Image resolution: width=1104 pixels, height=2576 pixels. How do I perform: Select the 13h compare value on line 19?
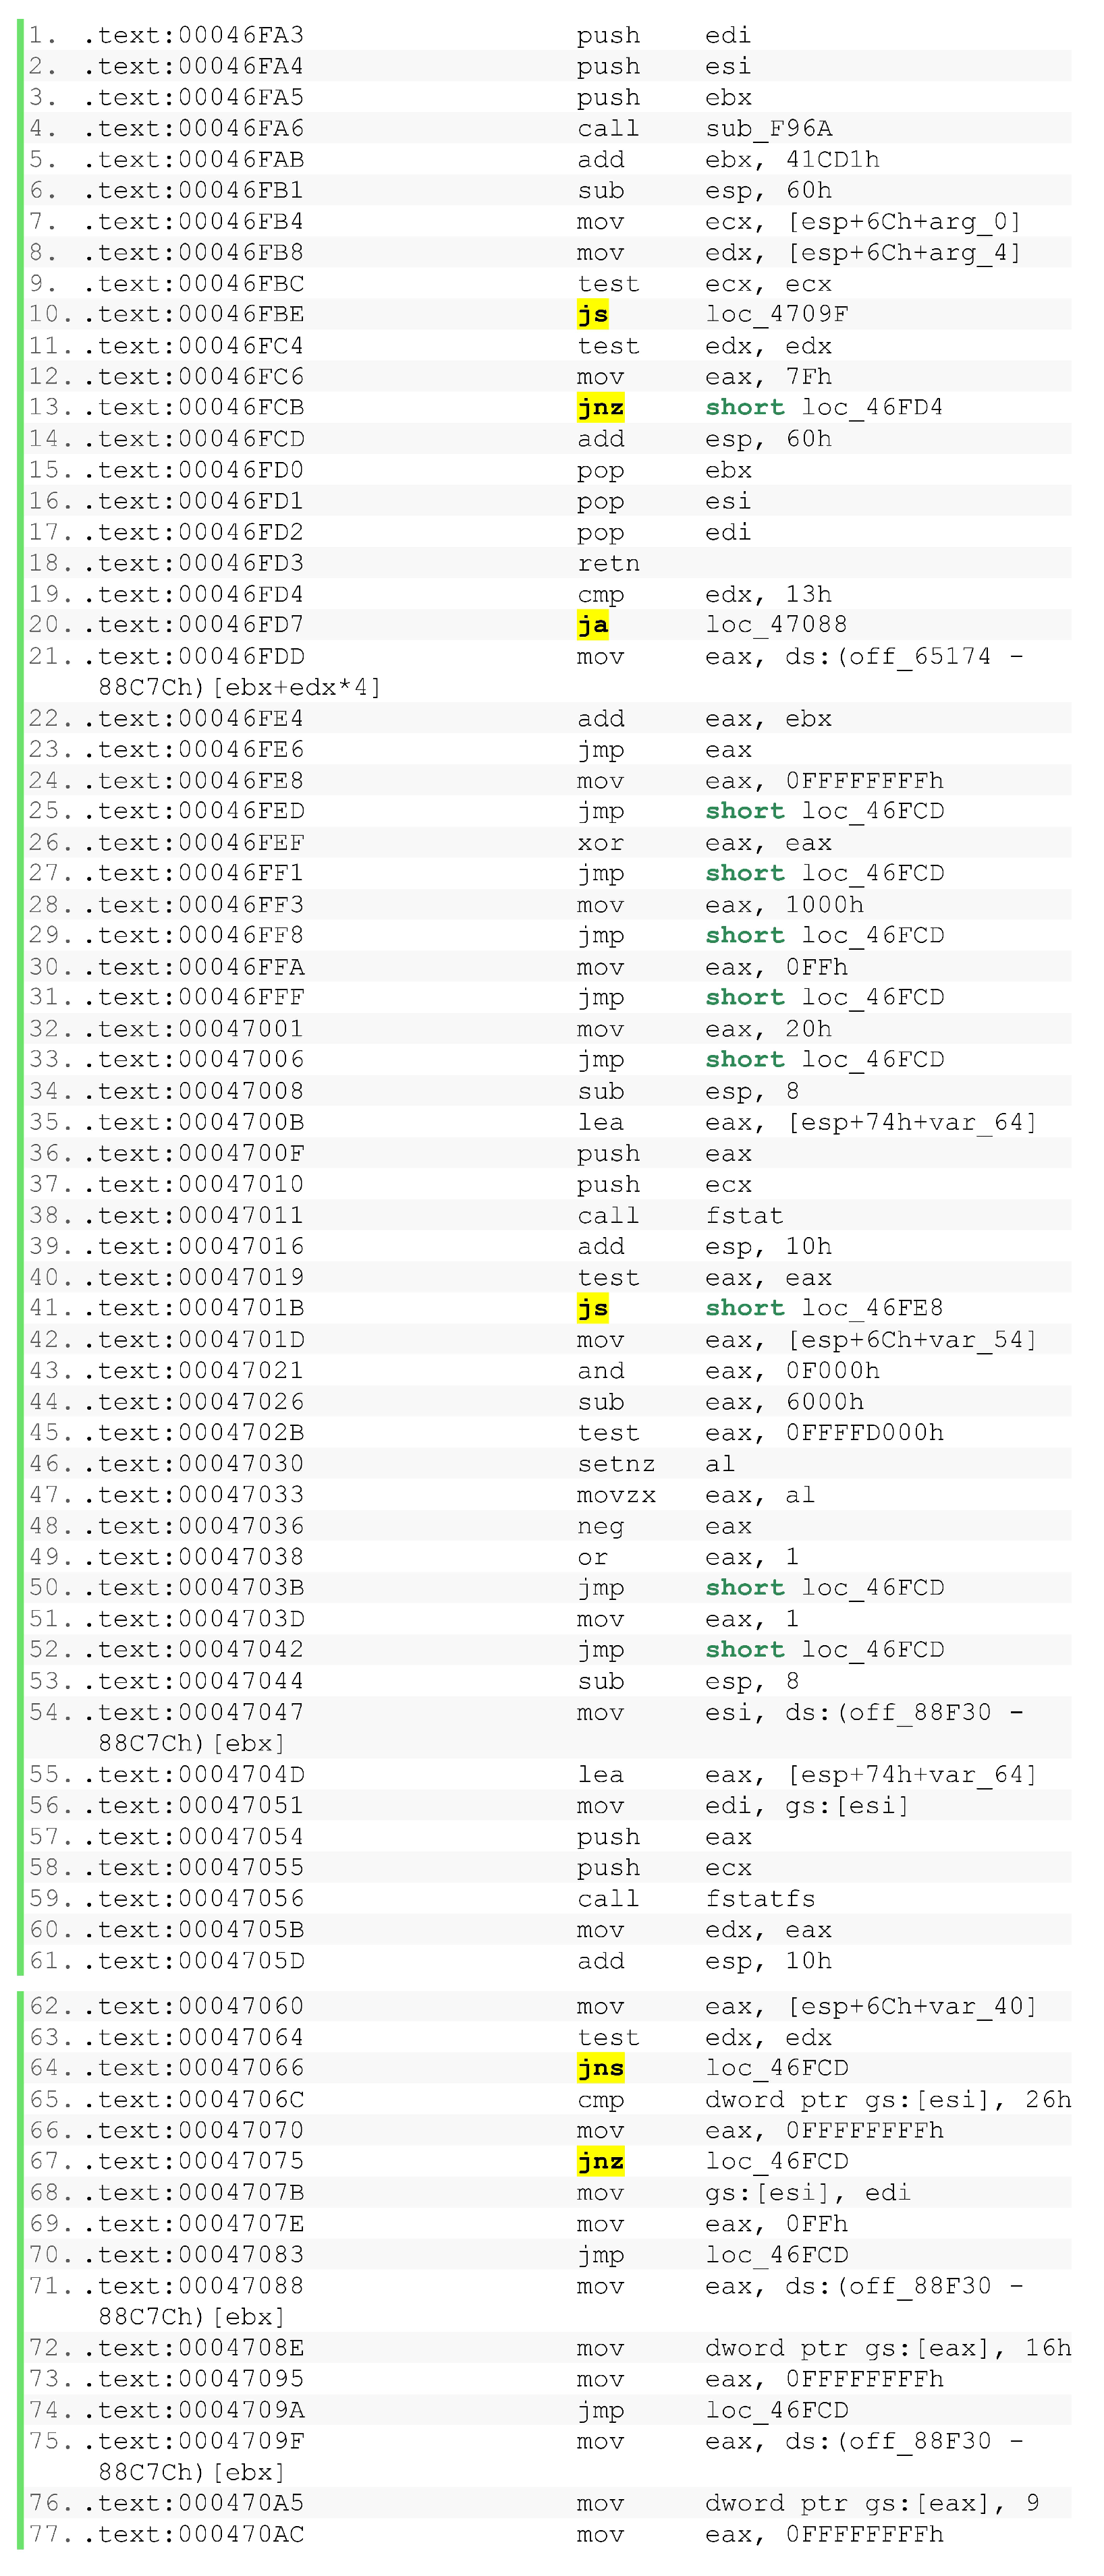pyautogui.click(x=809, y=594)
